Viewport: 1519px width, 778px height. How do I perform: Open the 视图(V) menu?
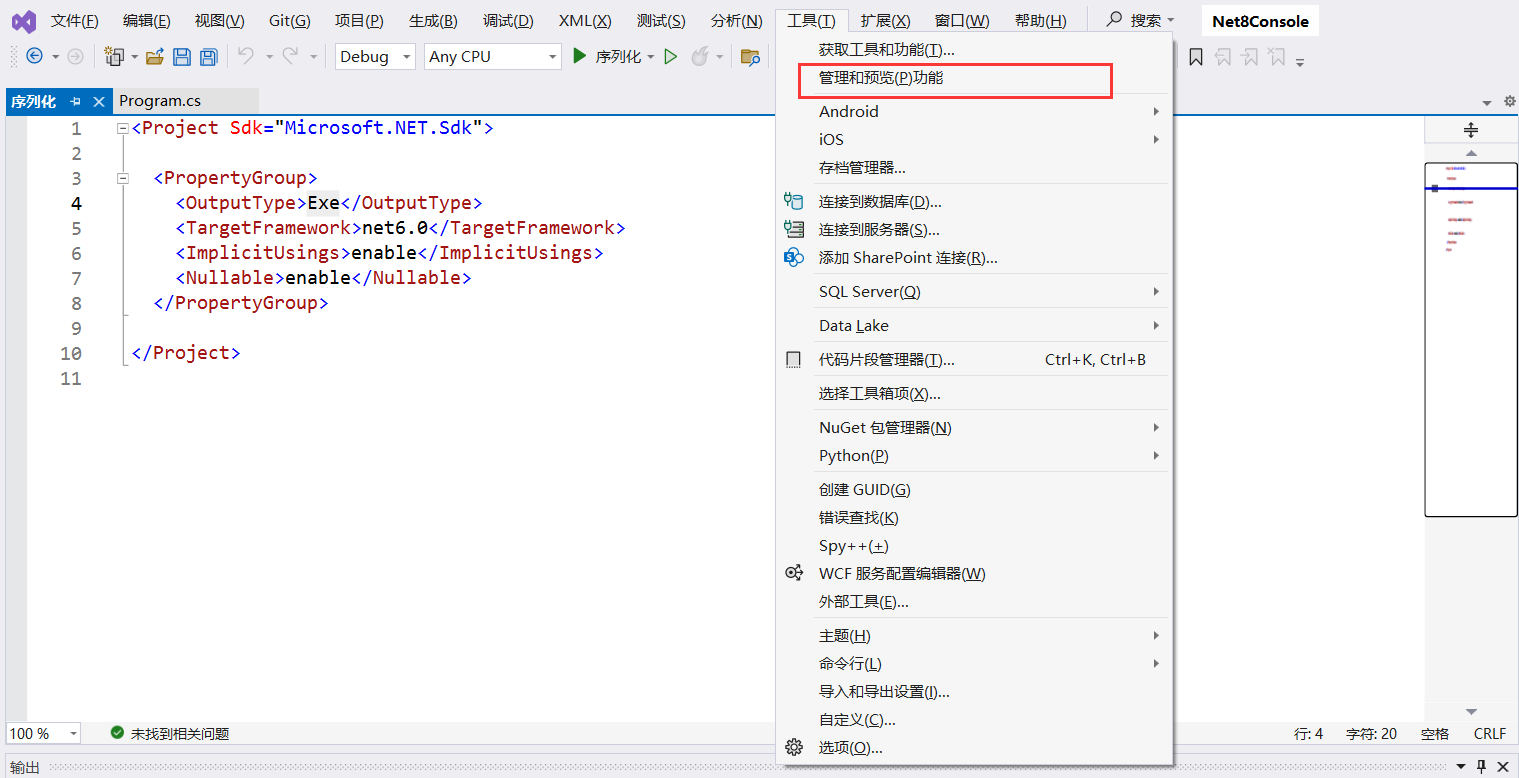click(x=220, y=21)
